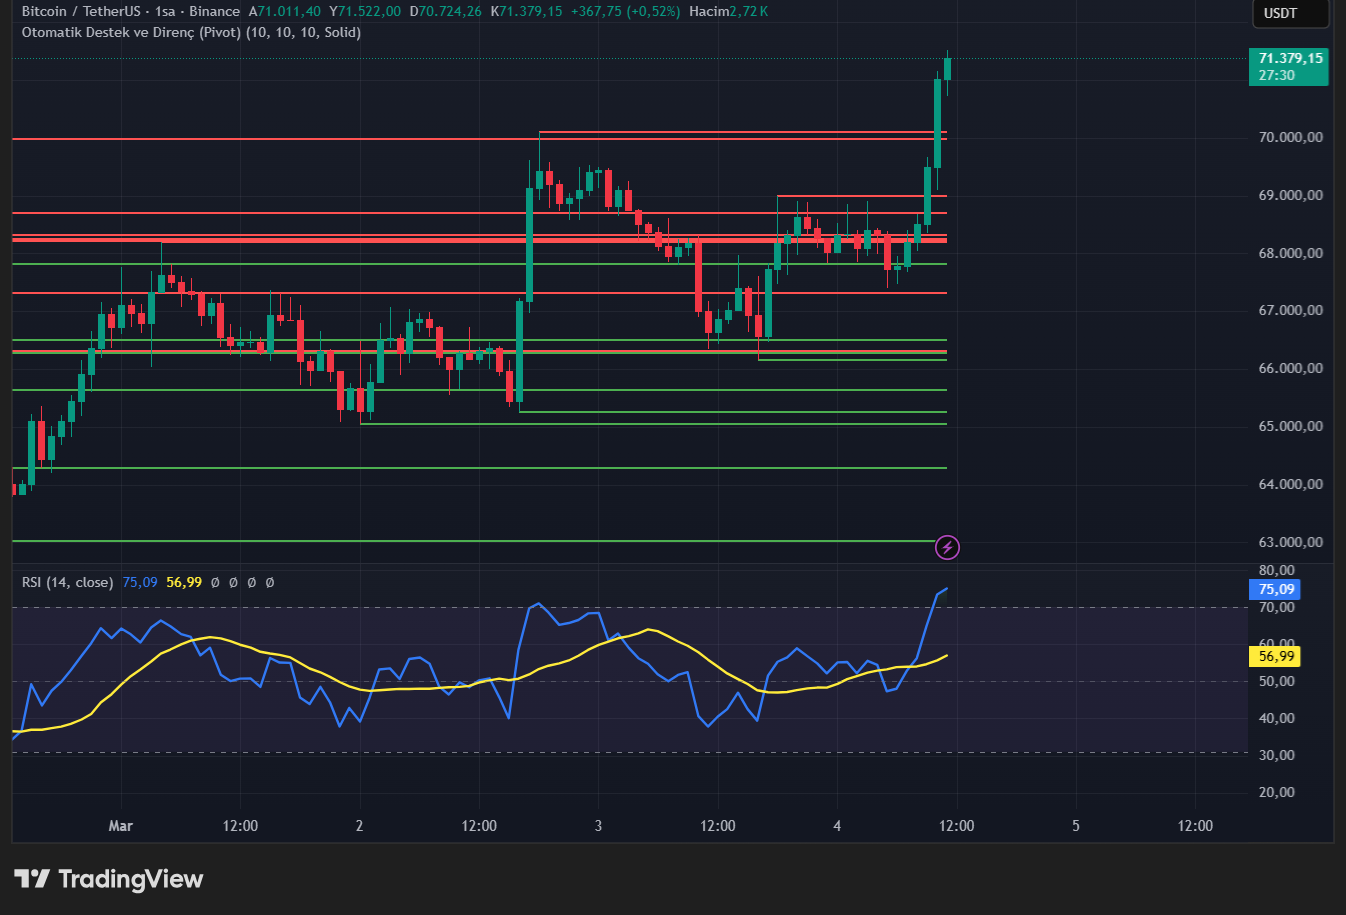
Task: Select the percent change +0,52% value
Action: coord(652,12)
